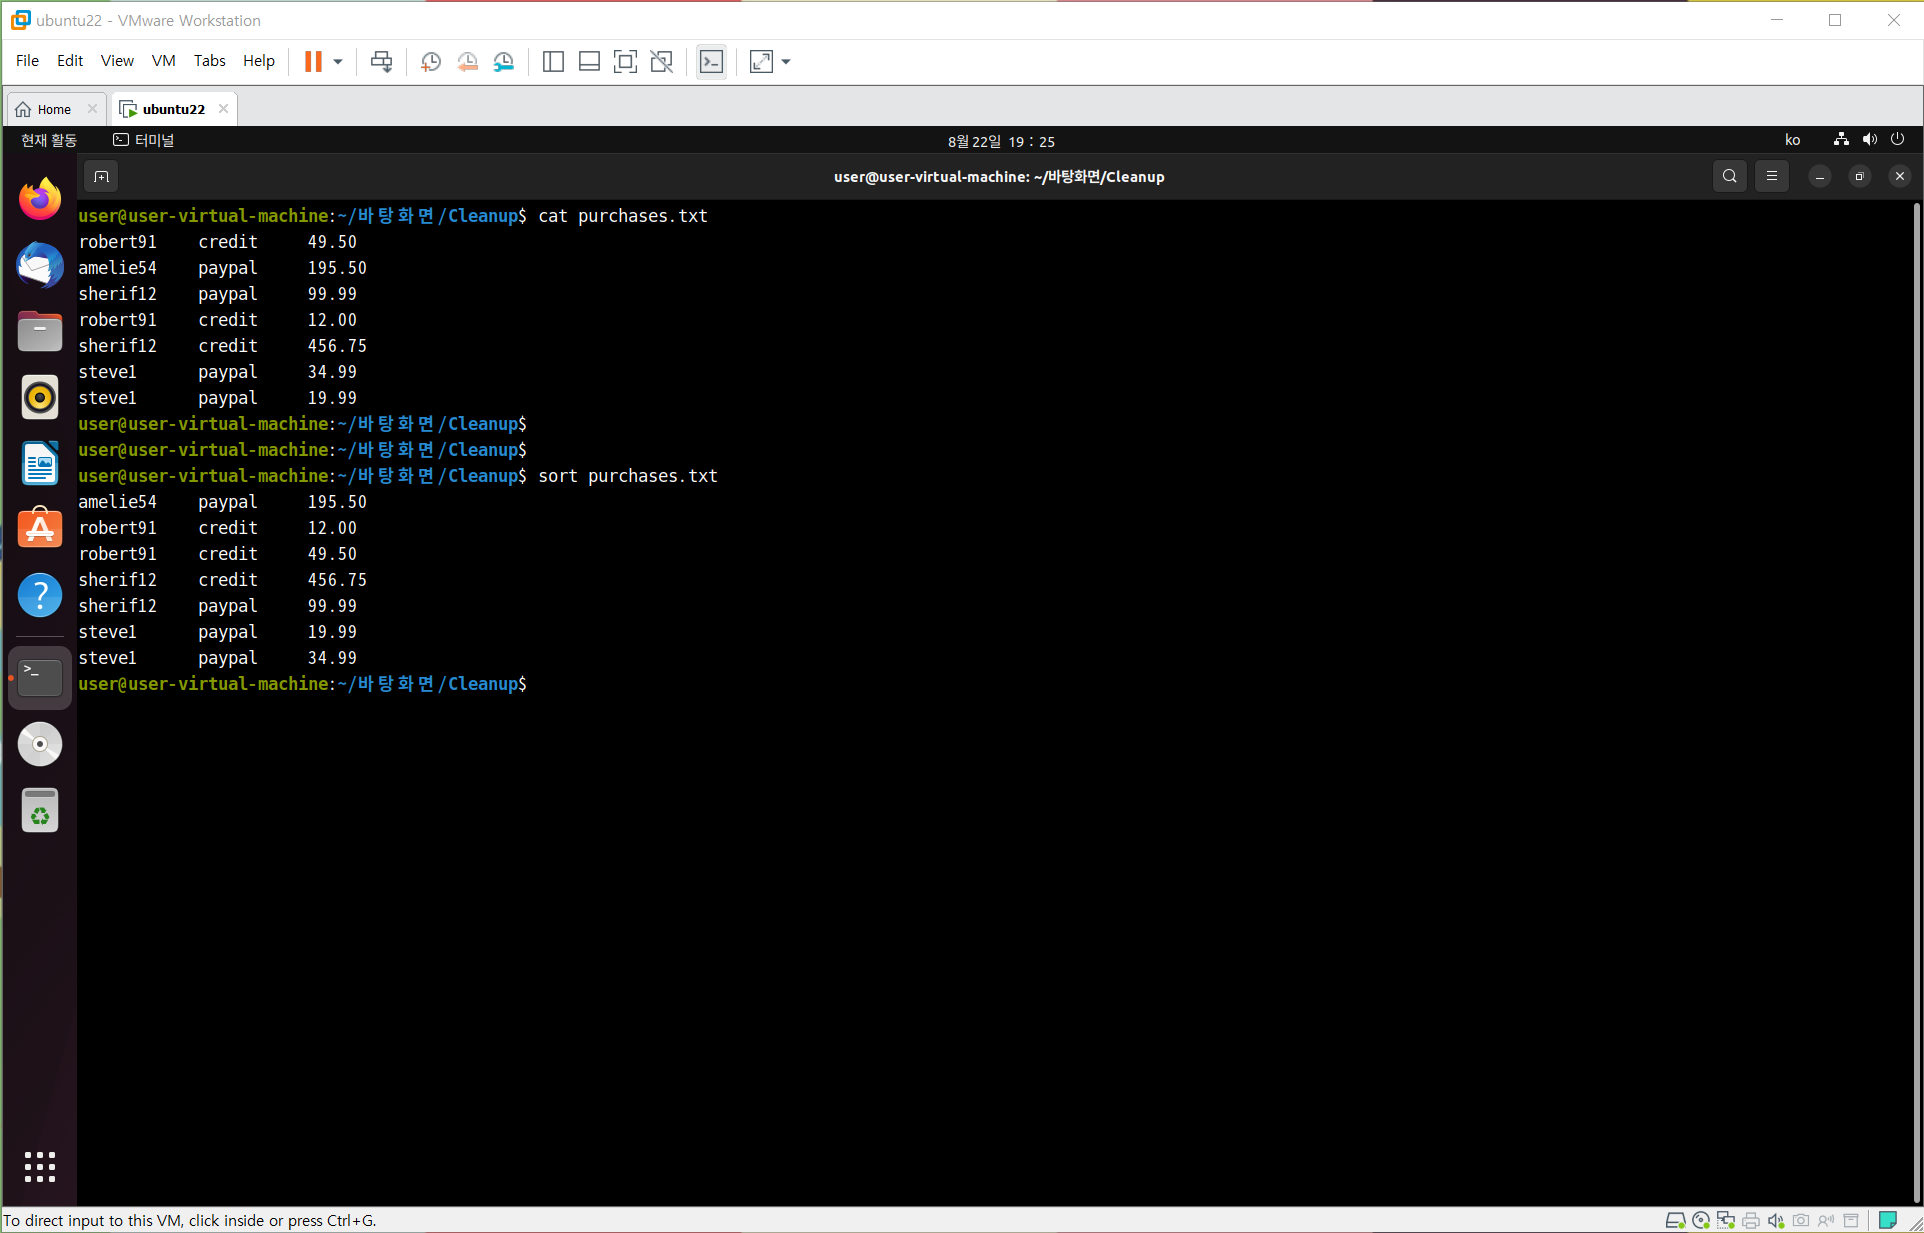The height and width of the screenshot is (1233, 1924).
Task: Expand the stretch guest dropdown arrow
Action: (786, 62)
